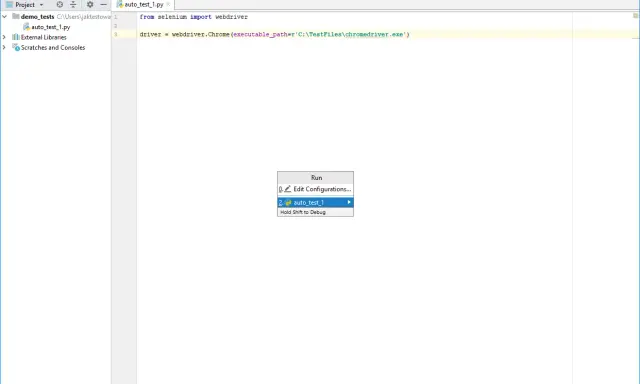Click line number 3 in gutter
The image size is (640, 384).
click(x=116, y=34)
